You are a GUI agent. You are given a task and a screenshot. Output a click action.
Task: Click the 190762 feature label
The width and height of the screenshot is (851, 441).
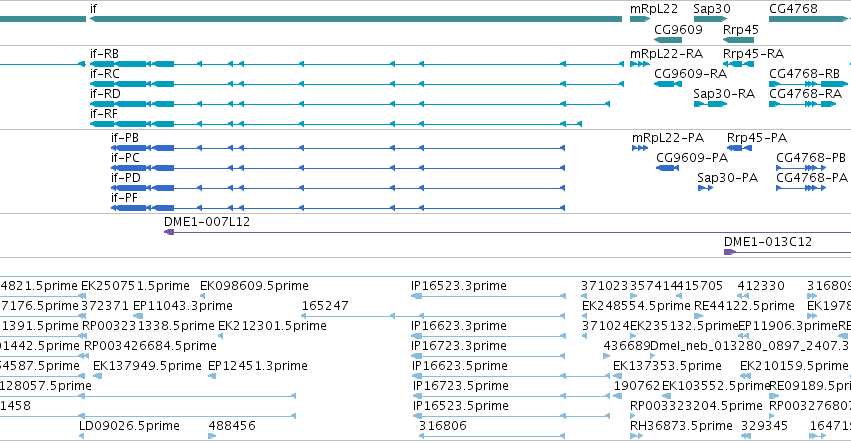(x=637, y=386)
